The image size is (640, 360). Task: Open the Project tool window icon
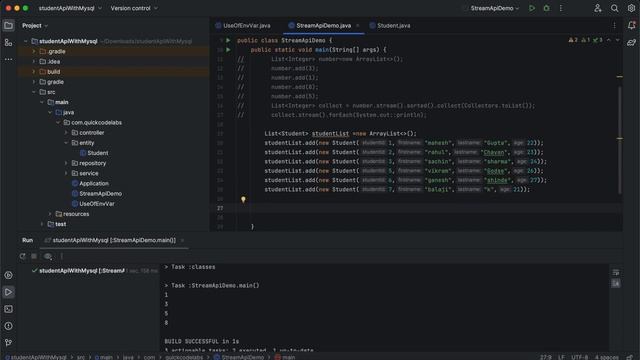[x=8, y=26]
